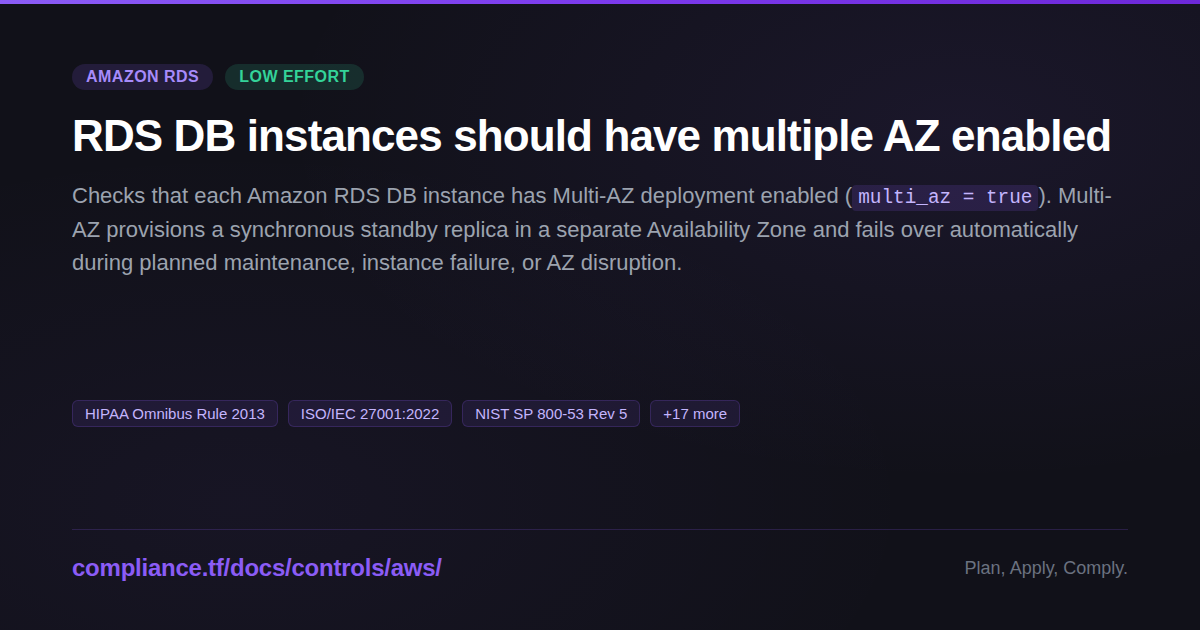Open the HIPAA Omnibus Rule 2013 tag

pos(175,414)
